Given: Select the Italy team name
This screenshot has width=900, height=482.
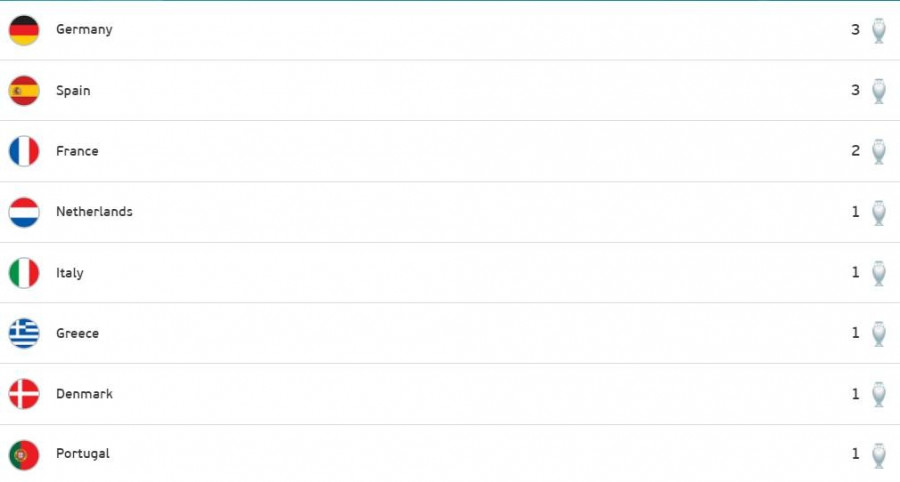Looking at the screenshot, I should pyautogui.click(x=69, y=273).
